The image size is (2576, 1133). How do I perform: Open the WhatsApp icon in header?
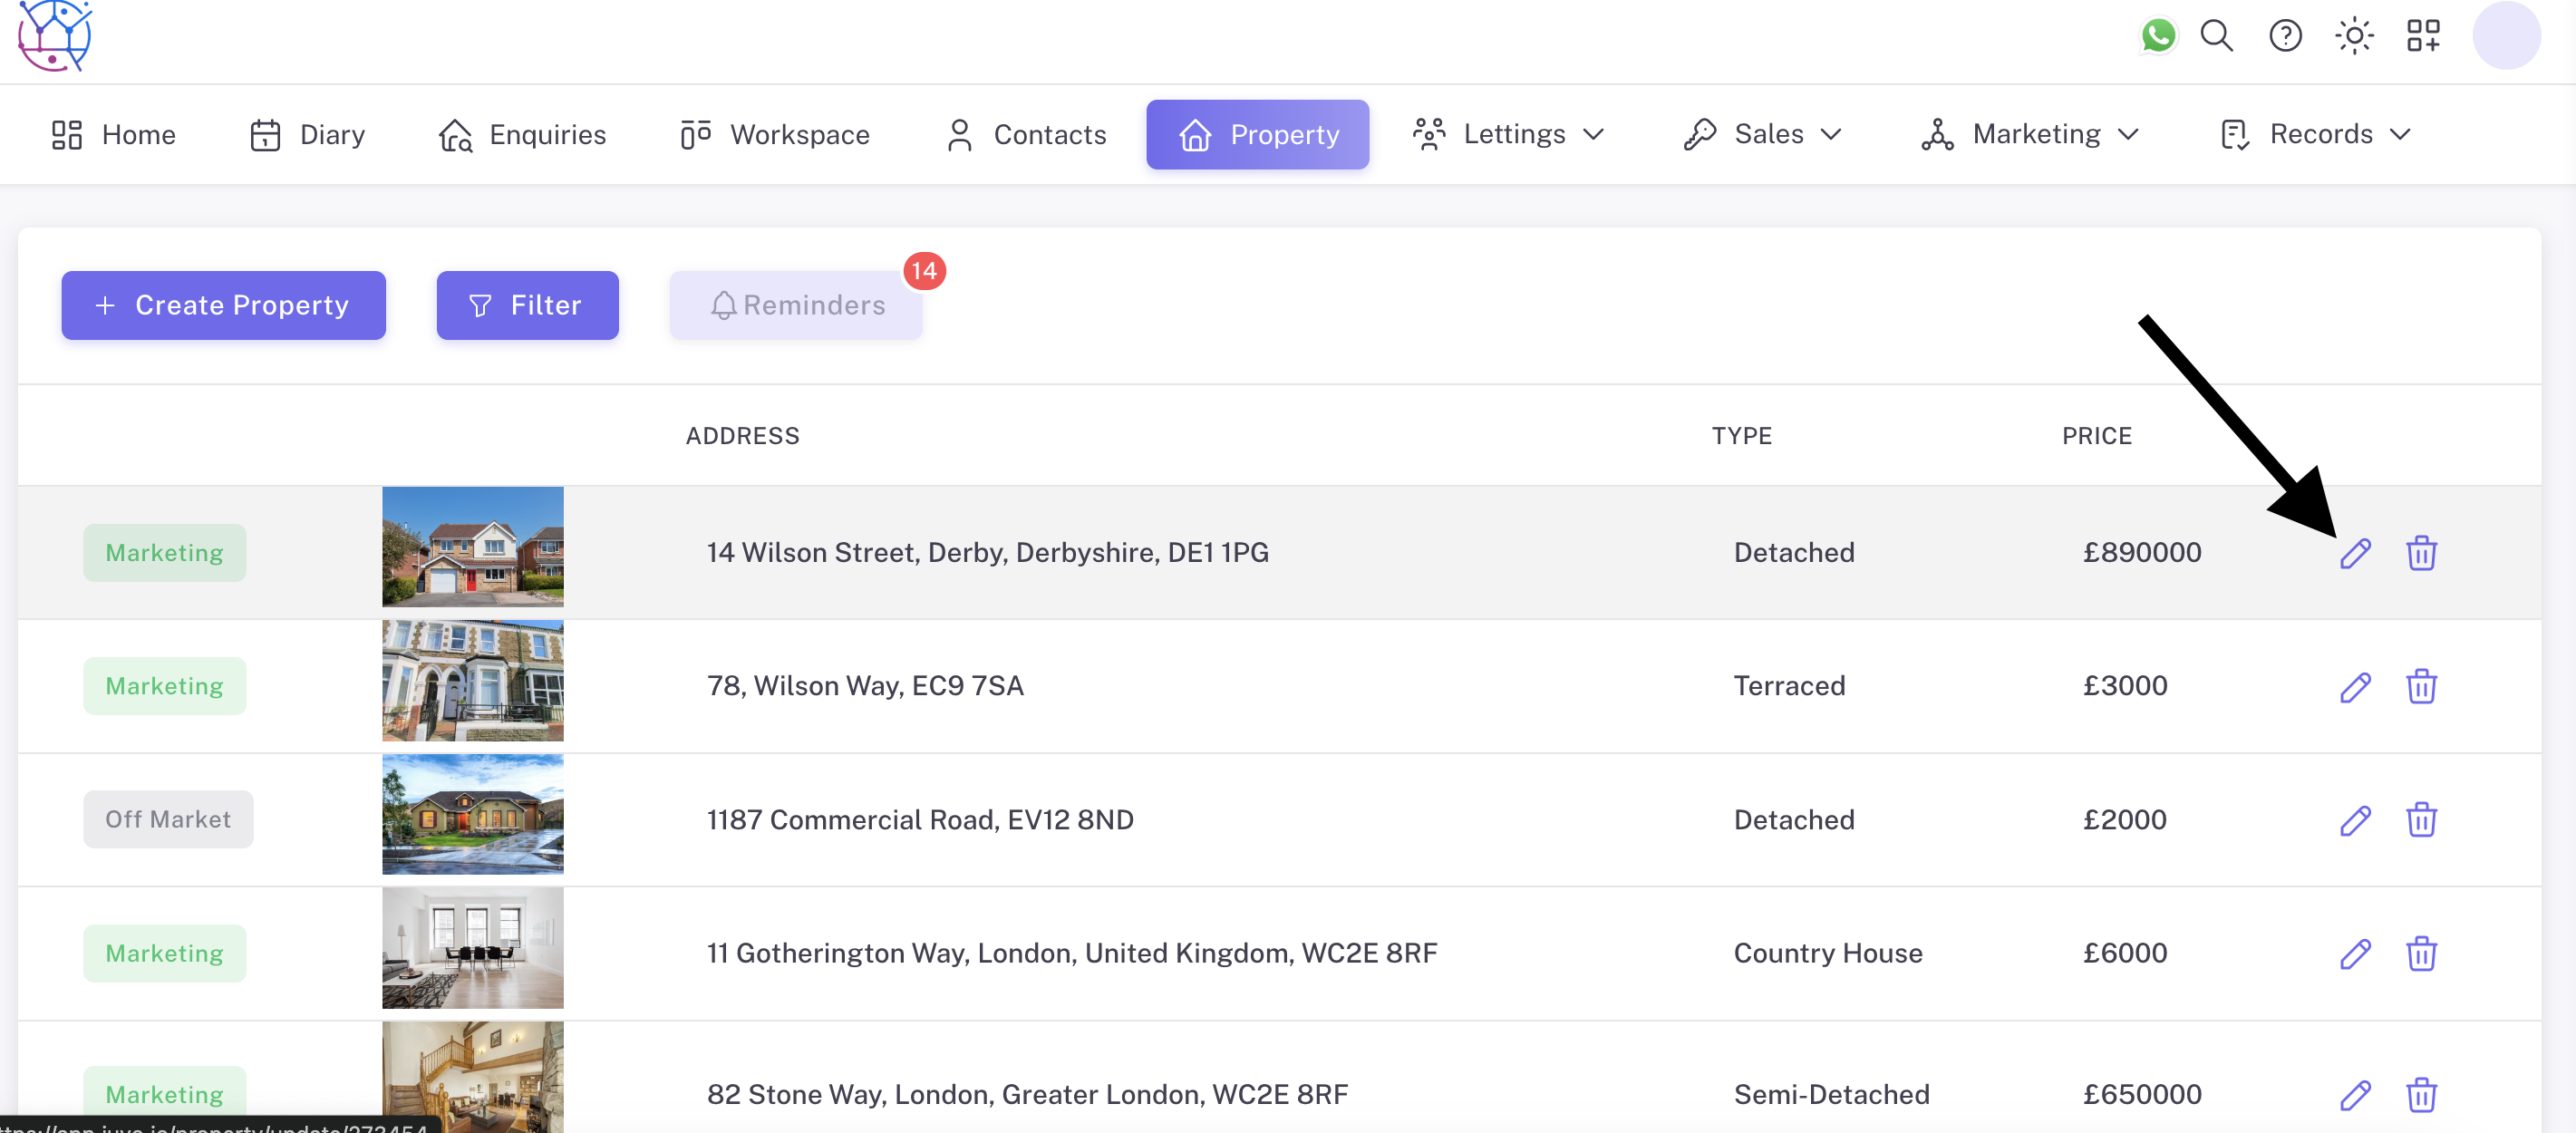(2157, 36)
